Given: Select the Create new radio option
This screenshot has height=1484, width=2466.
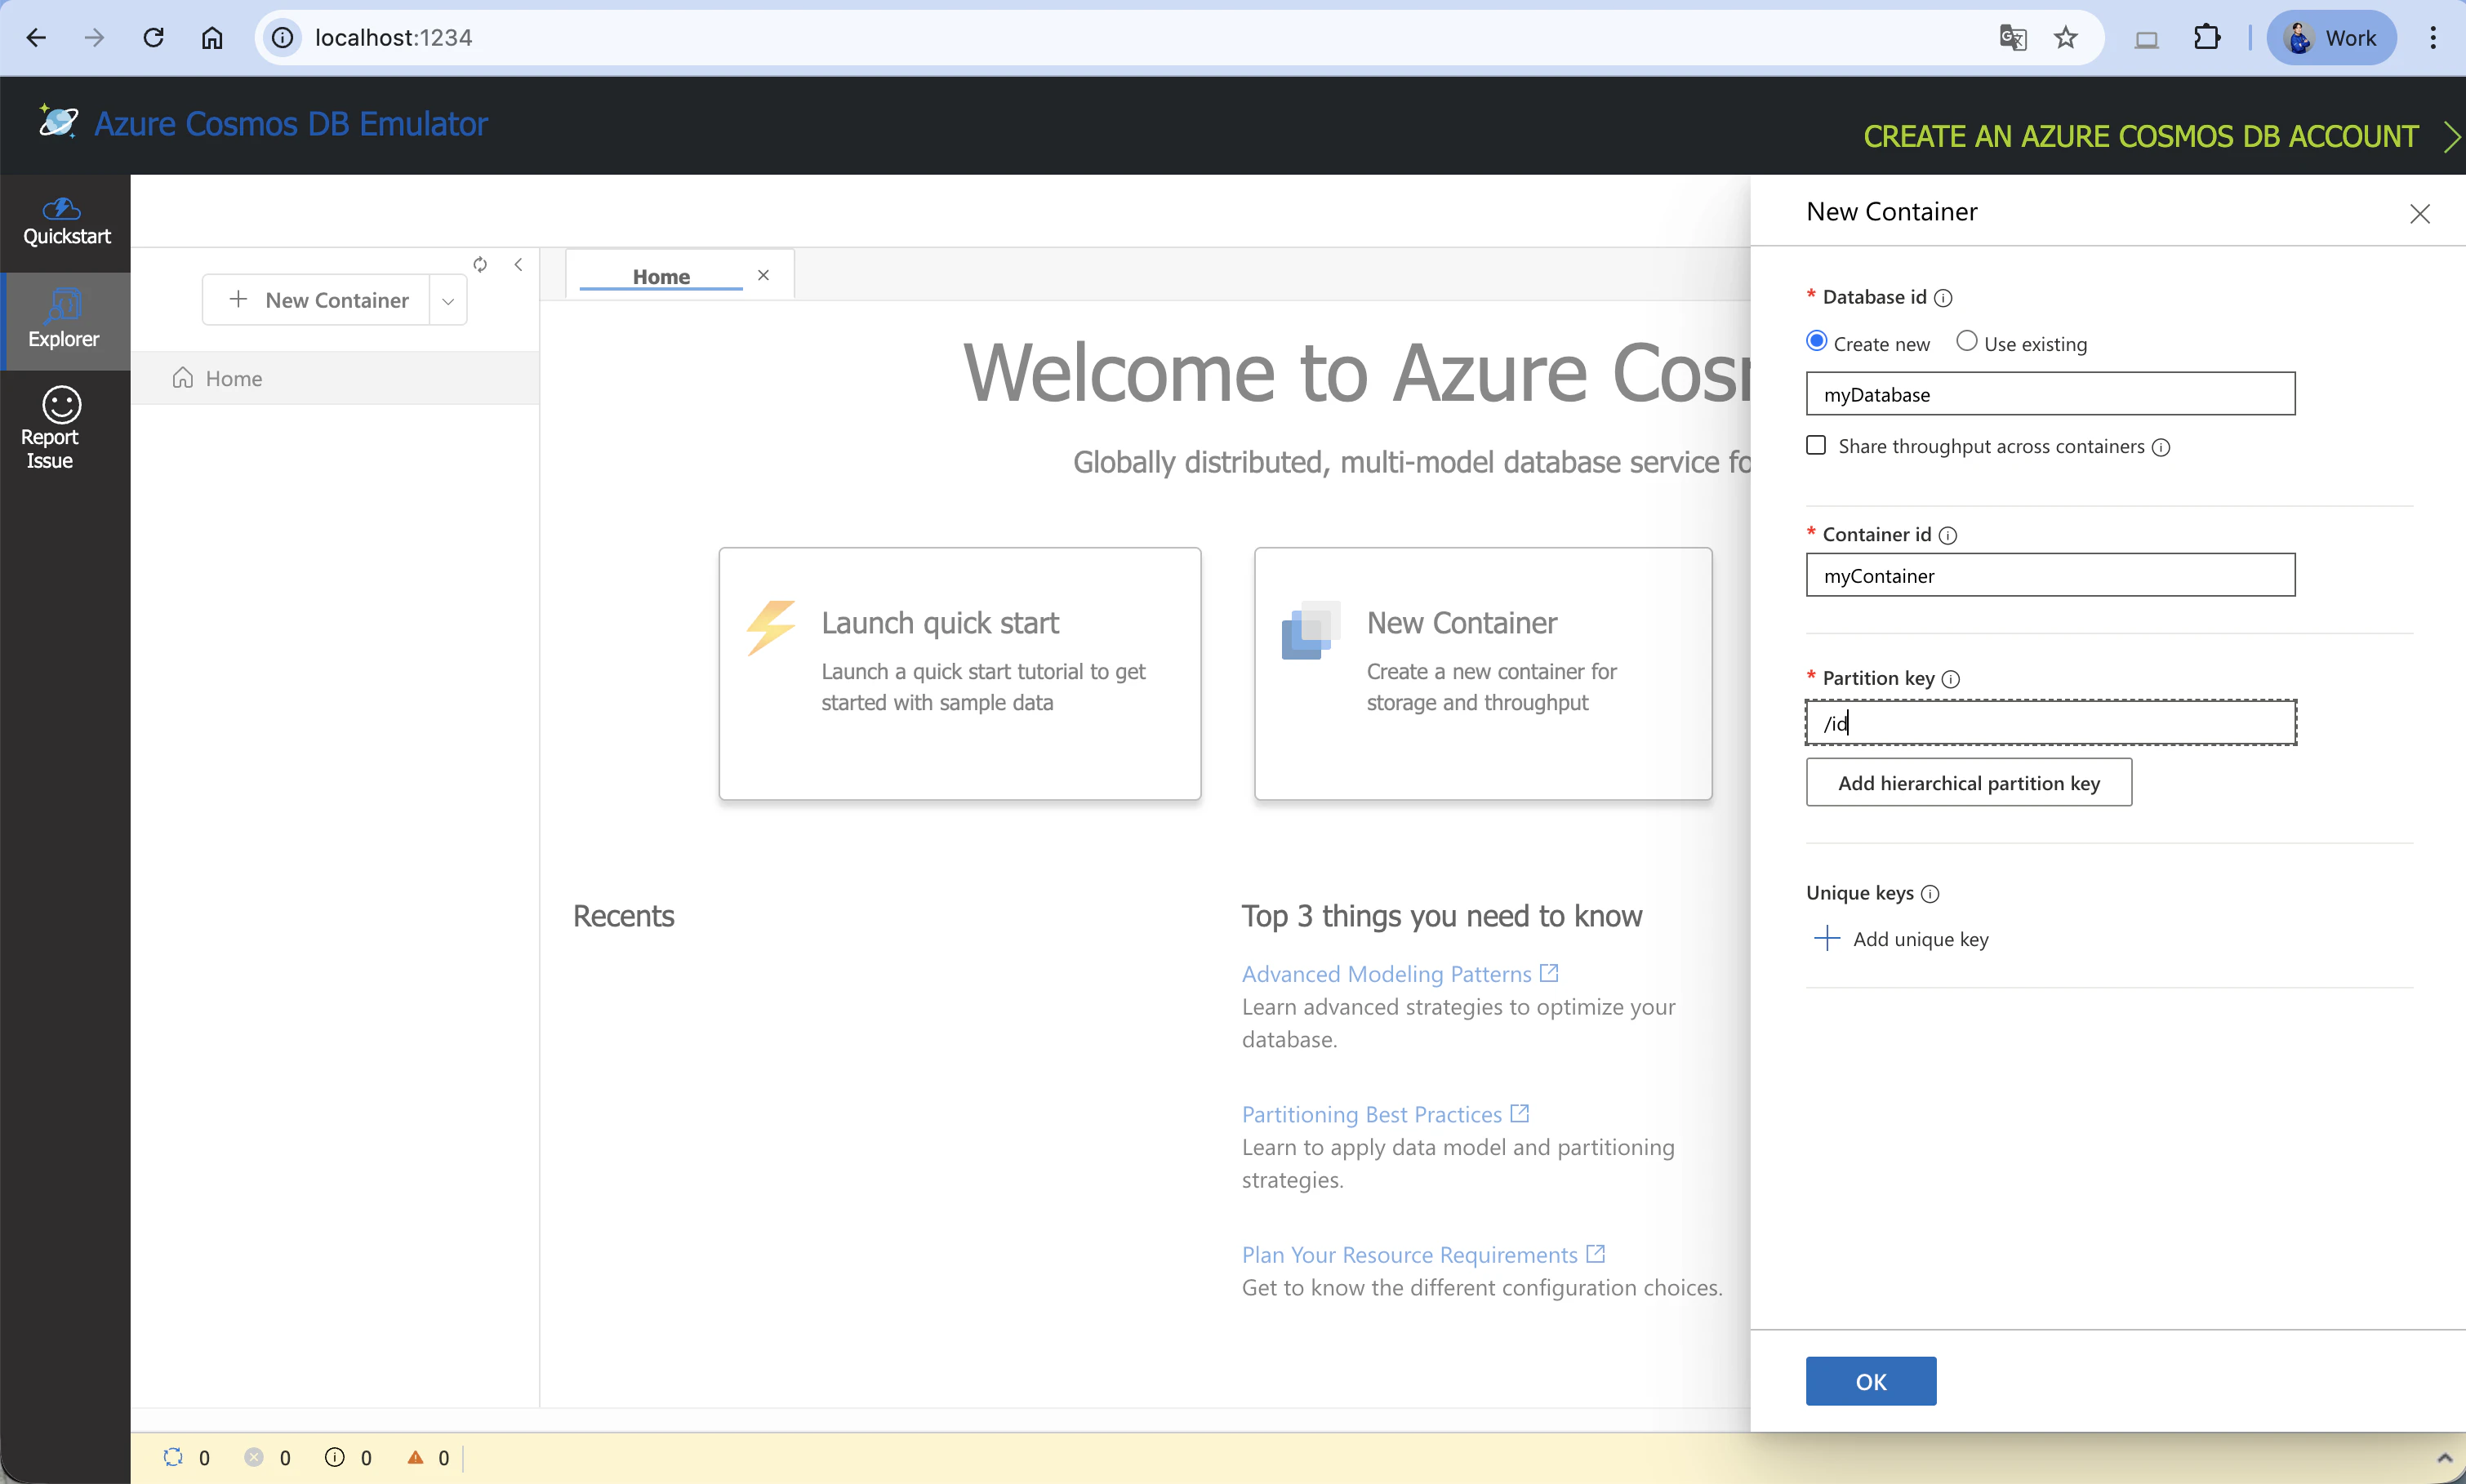Looking at the screenshot, I should coord(1817,342).
